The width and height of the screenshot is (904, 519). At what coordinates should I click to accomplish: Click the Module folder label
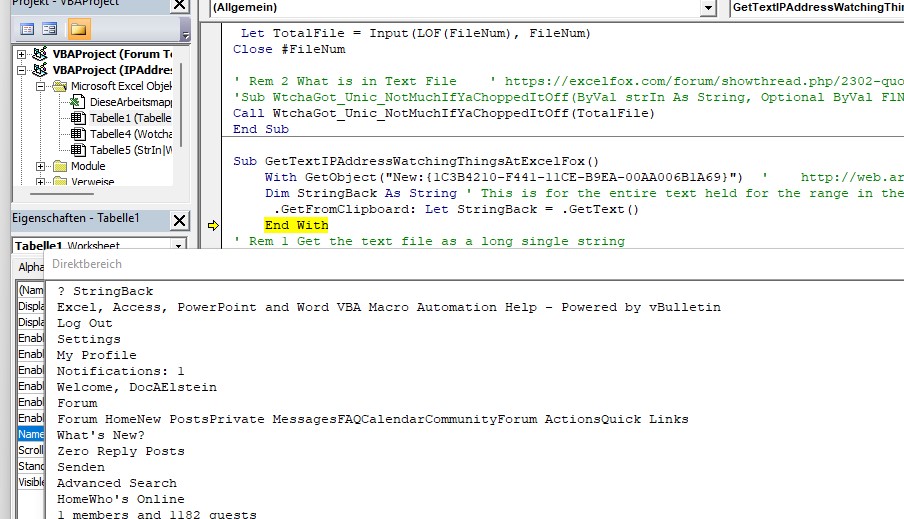click(88, 166)
